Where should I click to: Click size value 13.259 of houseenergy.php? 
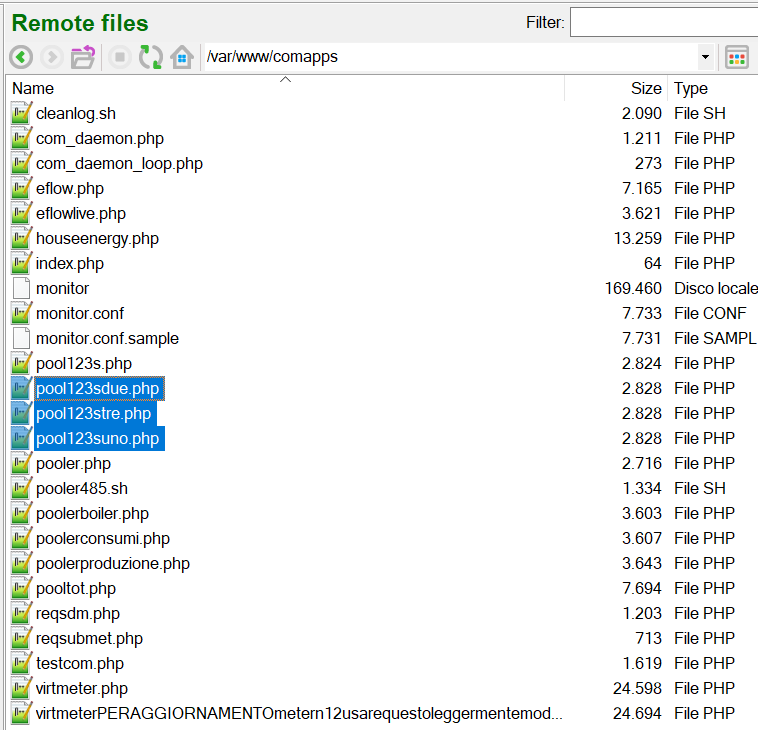tap(638, 238)
